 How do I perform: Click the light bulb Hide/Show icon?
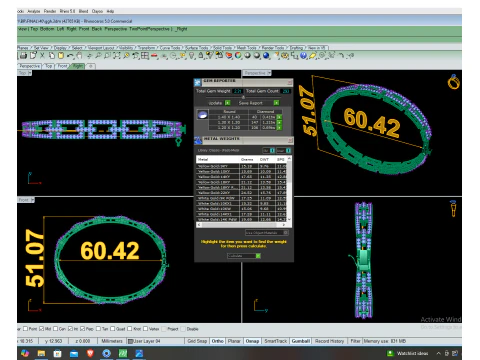point(192,56)
